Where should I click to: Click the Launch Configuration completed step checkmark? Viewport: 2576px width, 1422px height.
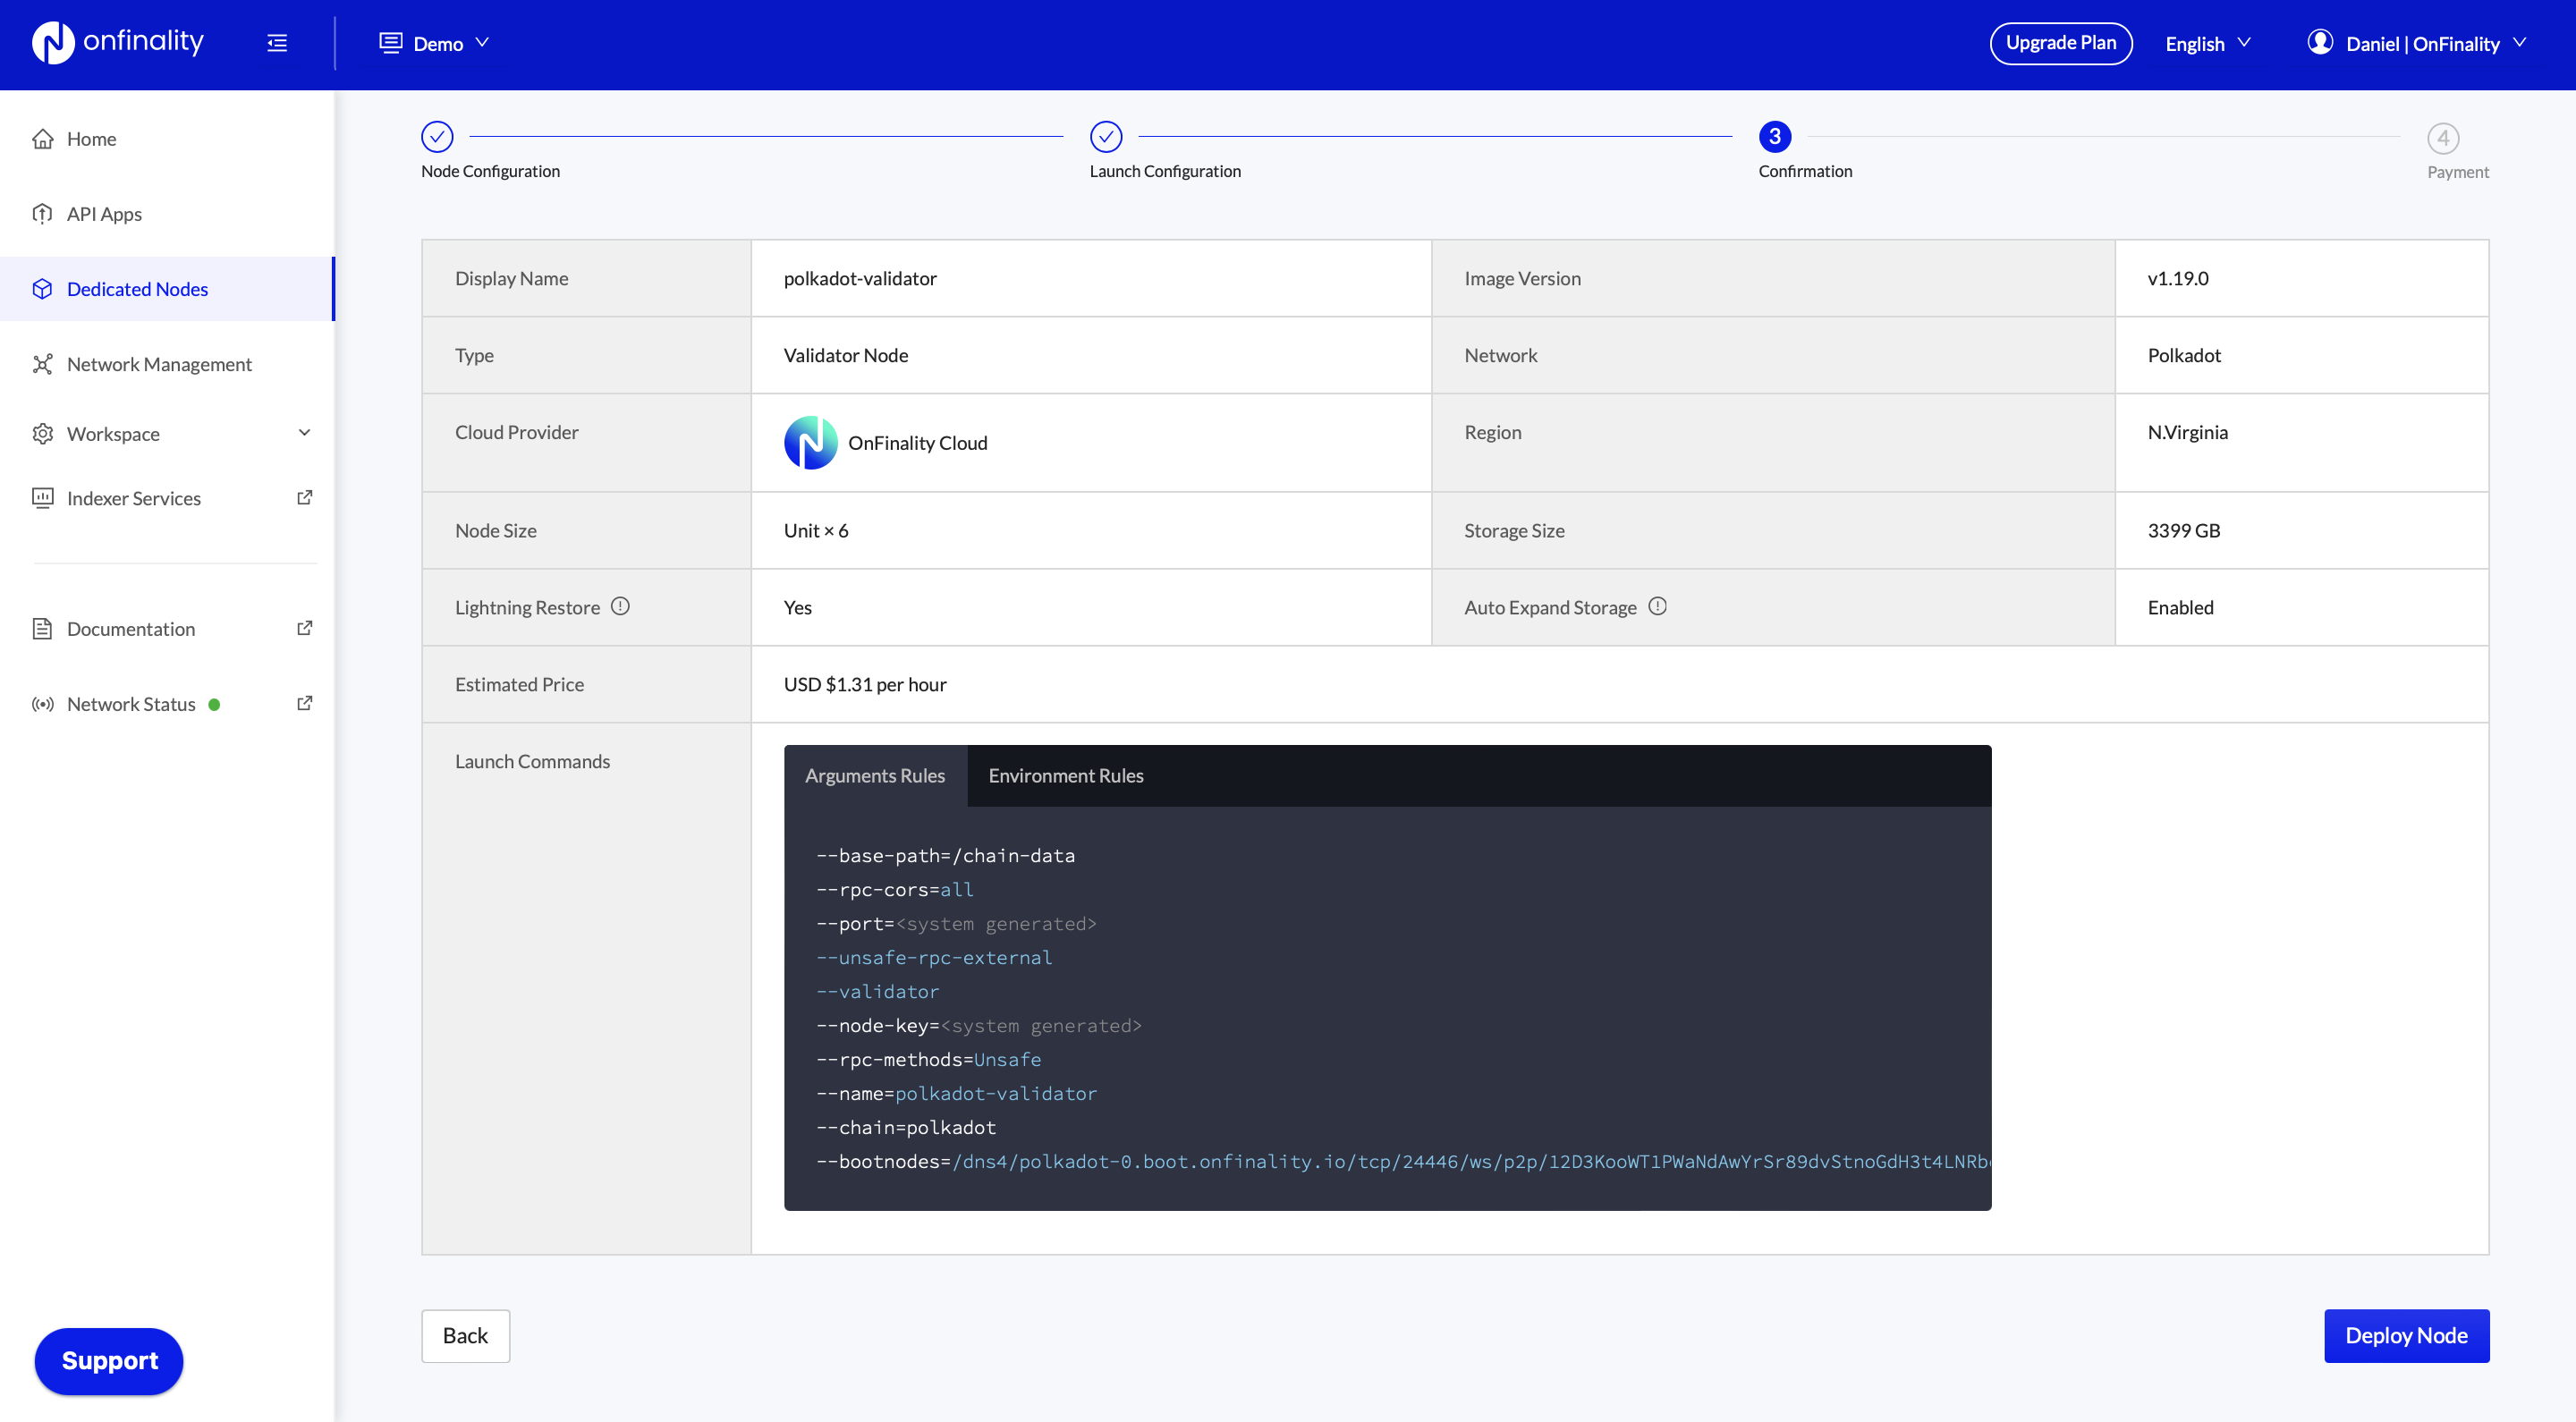1106,136
